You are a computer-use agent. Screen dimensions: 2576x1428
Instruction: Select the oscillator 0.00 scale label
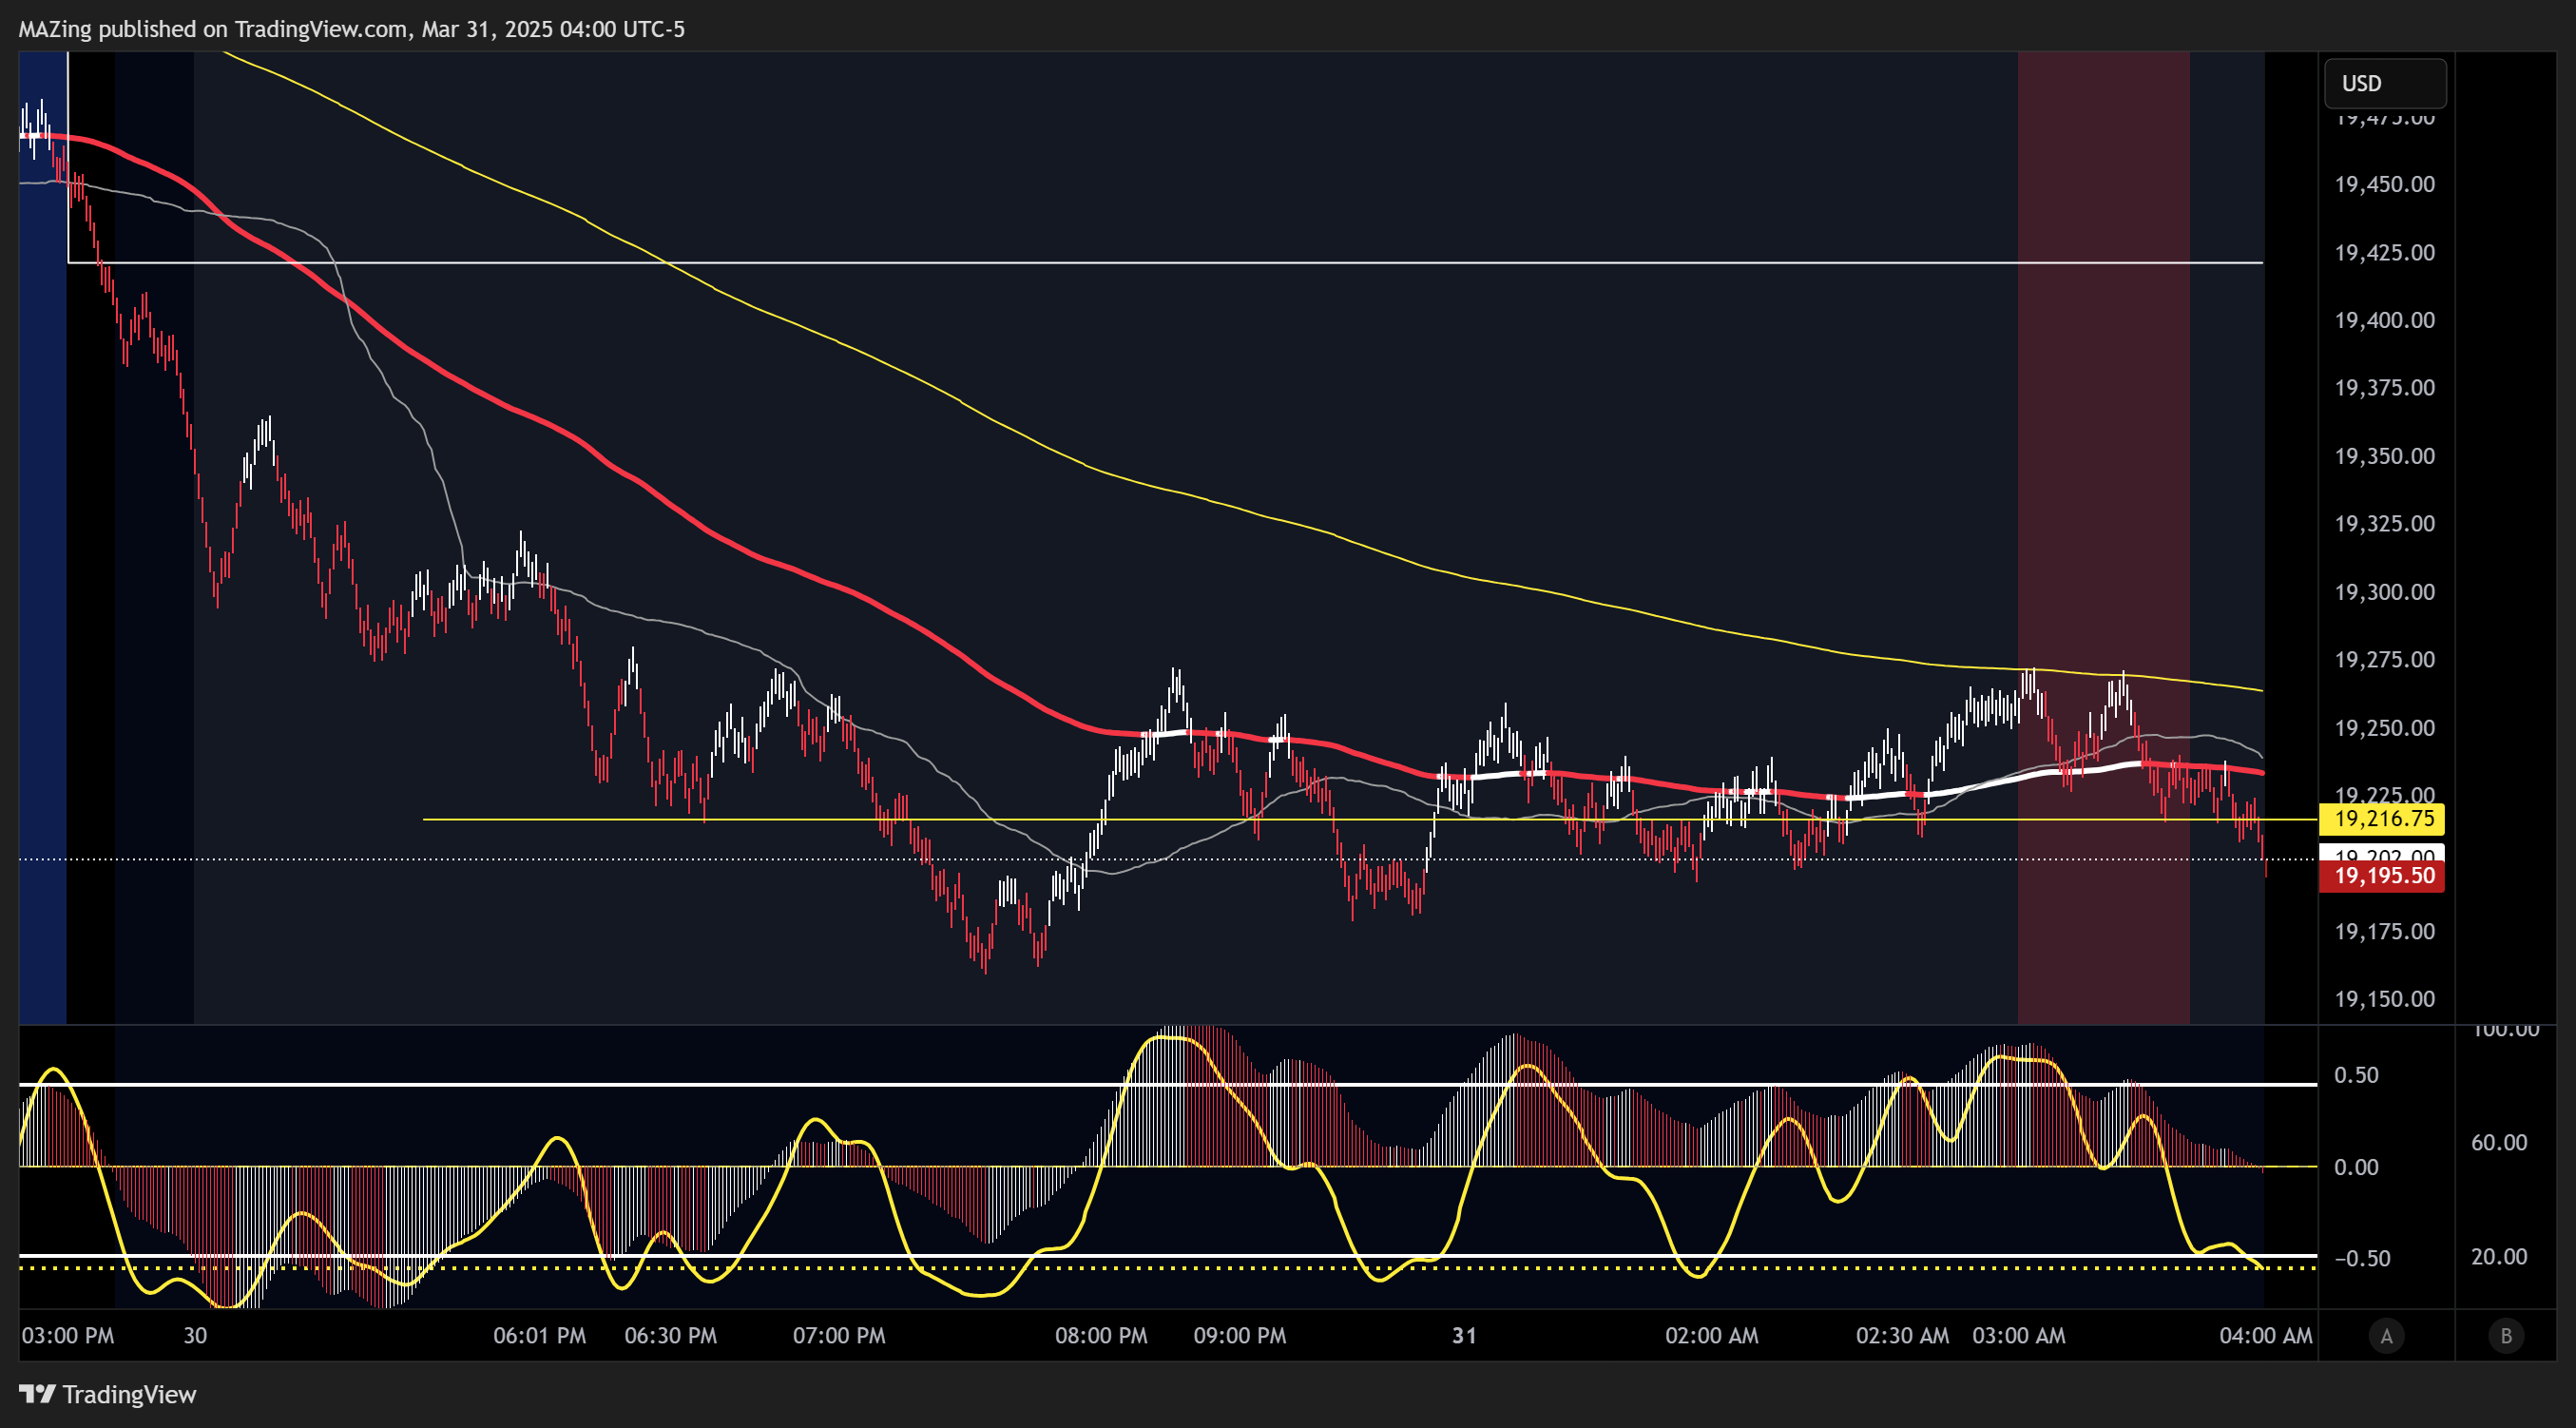tap(2356, 1167)
